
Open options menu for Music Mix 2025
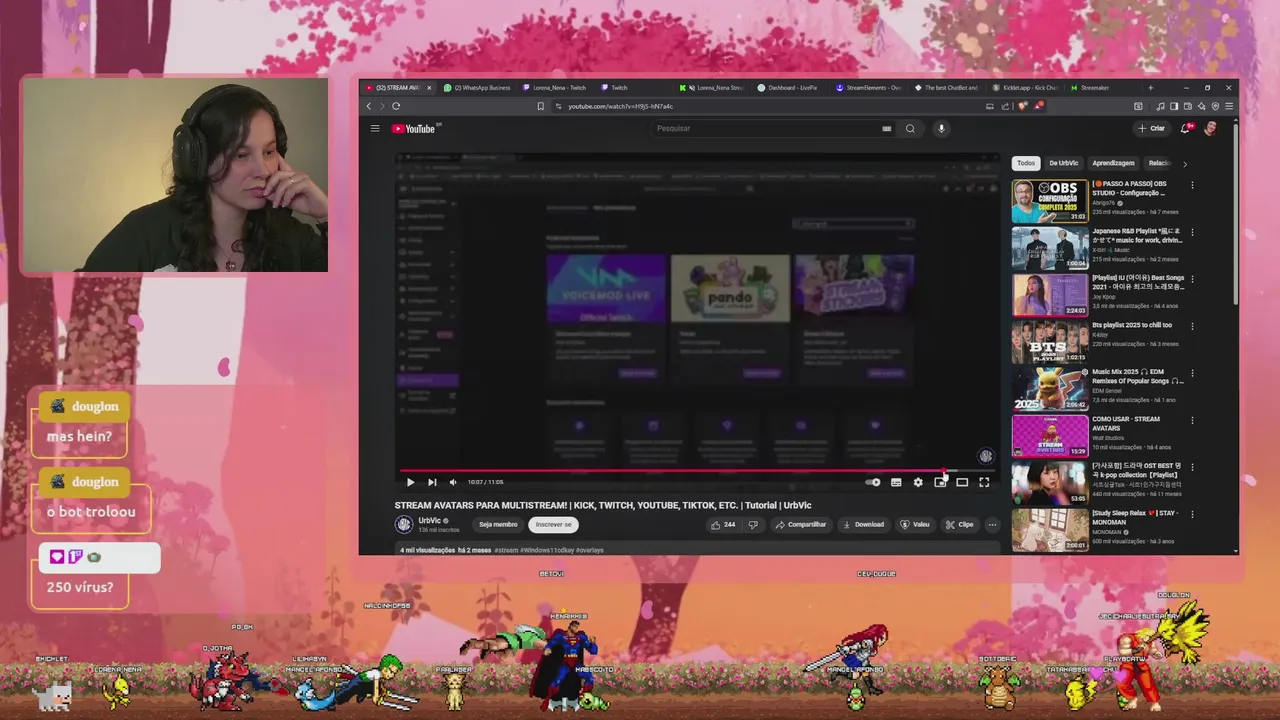1192,373
